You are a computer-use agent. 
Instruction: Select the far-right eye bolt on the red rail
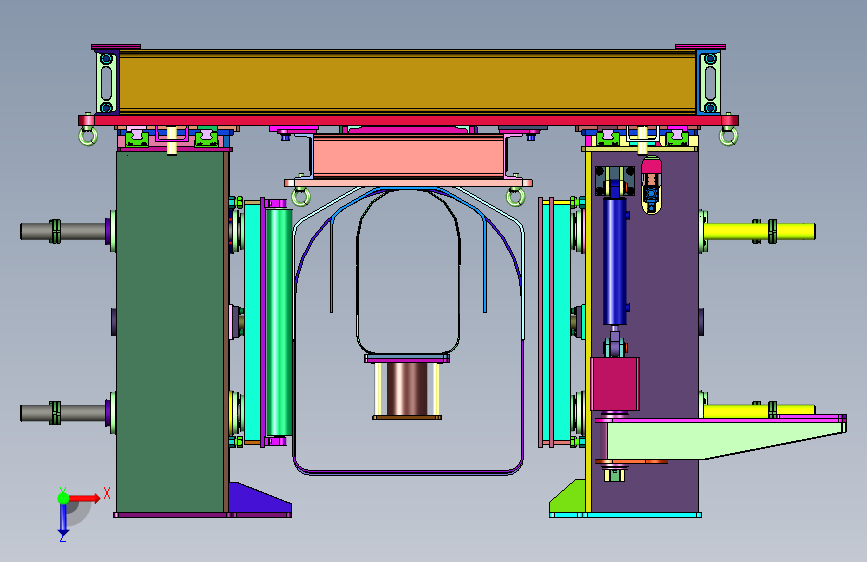728,136
